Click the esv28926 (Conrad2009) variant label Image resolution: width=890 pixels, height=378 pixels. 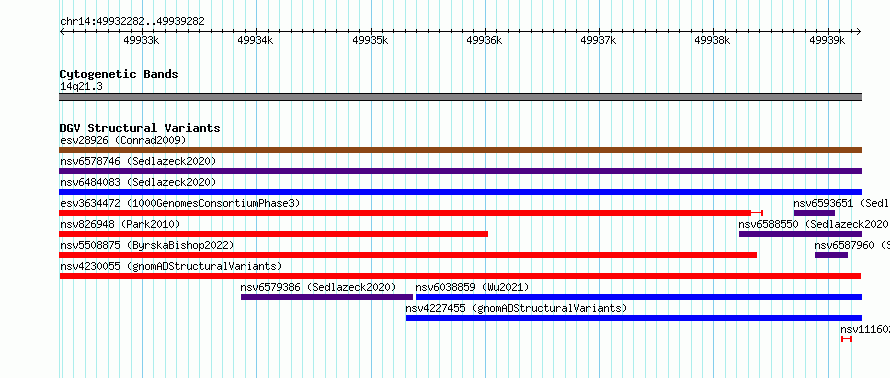[x=123, y=140]
